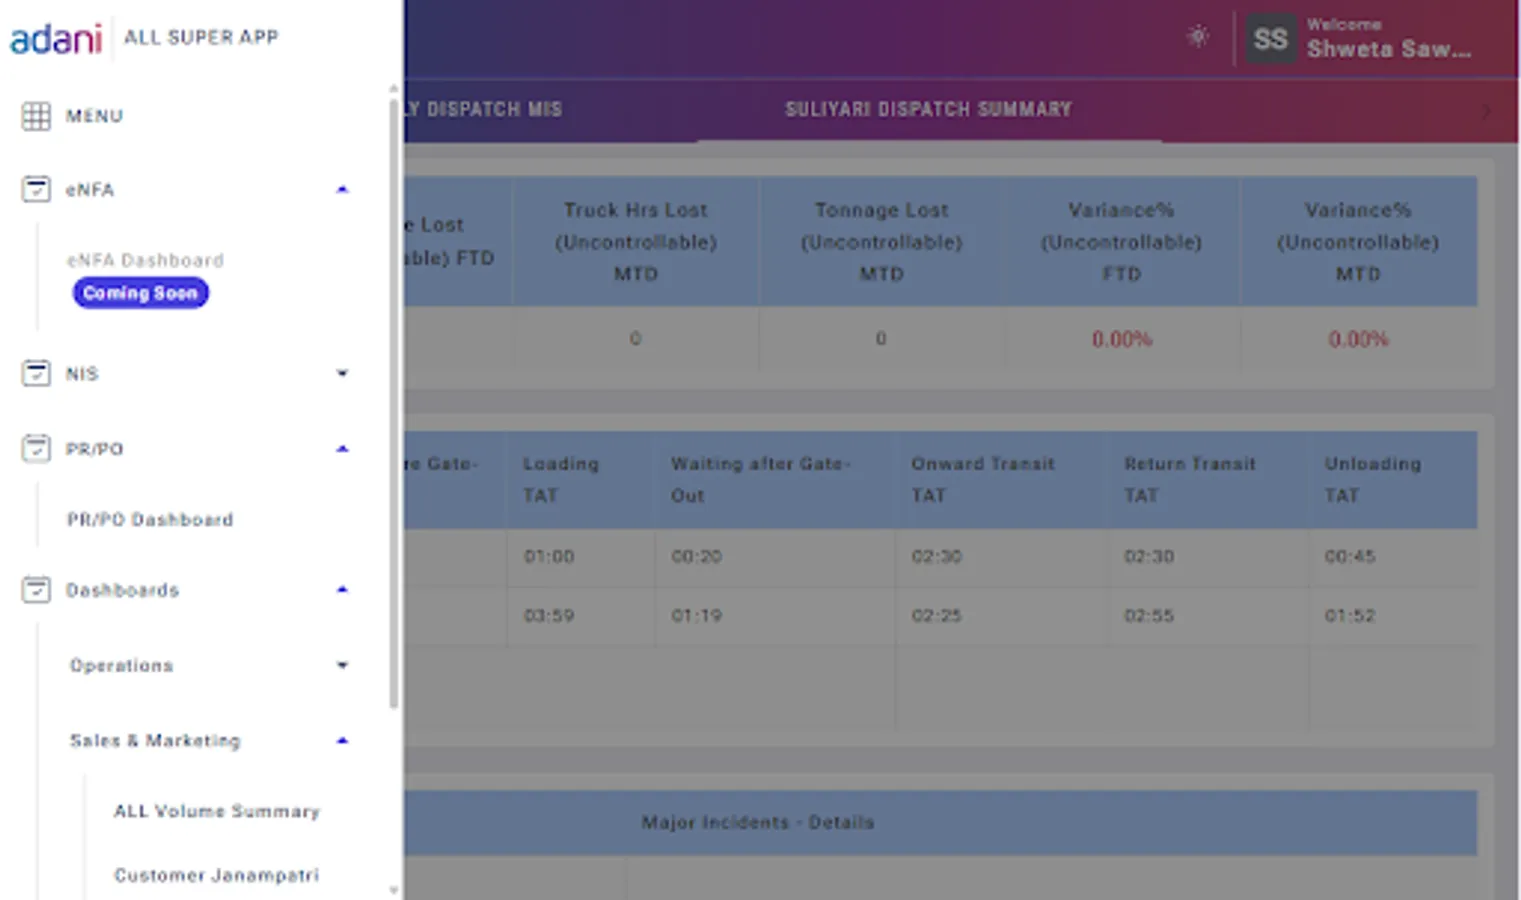Click the MENU grid icon
The height and width of the screenshot is (900, 1521).
[x=36, y=116]
